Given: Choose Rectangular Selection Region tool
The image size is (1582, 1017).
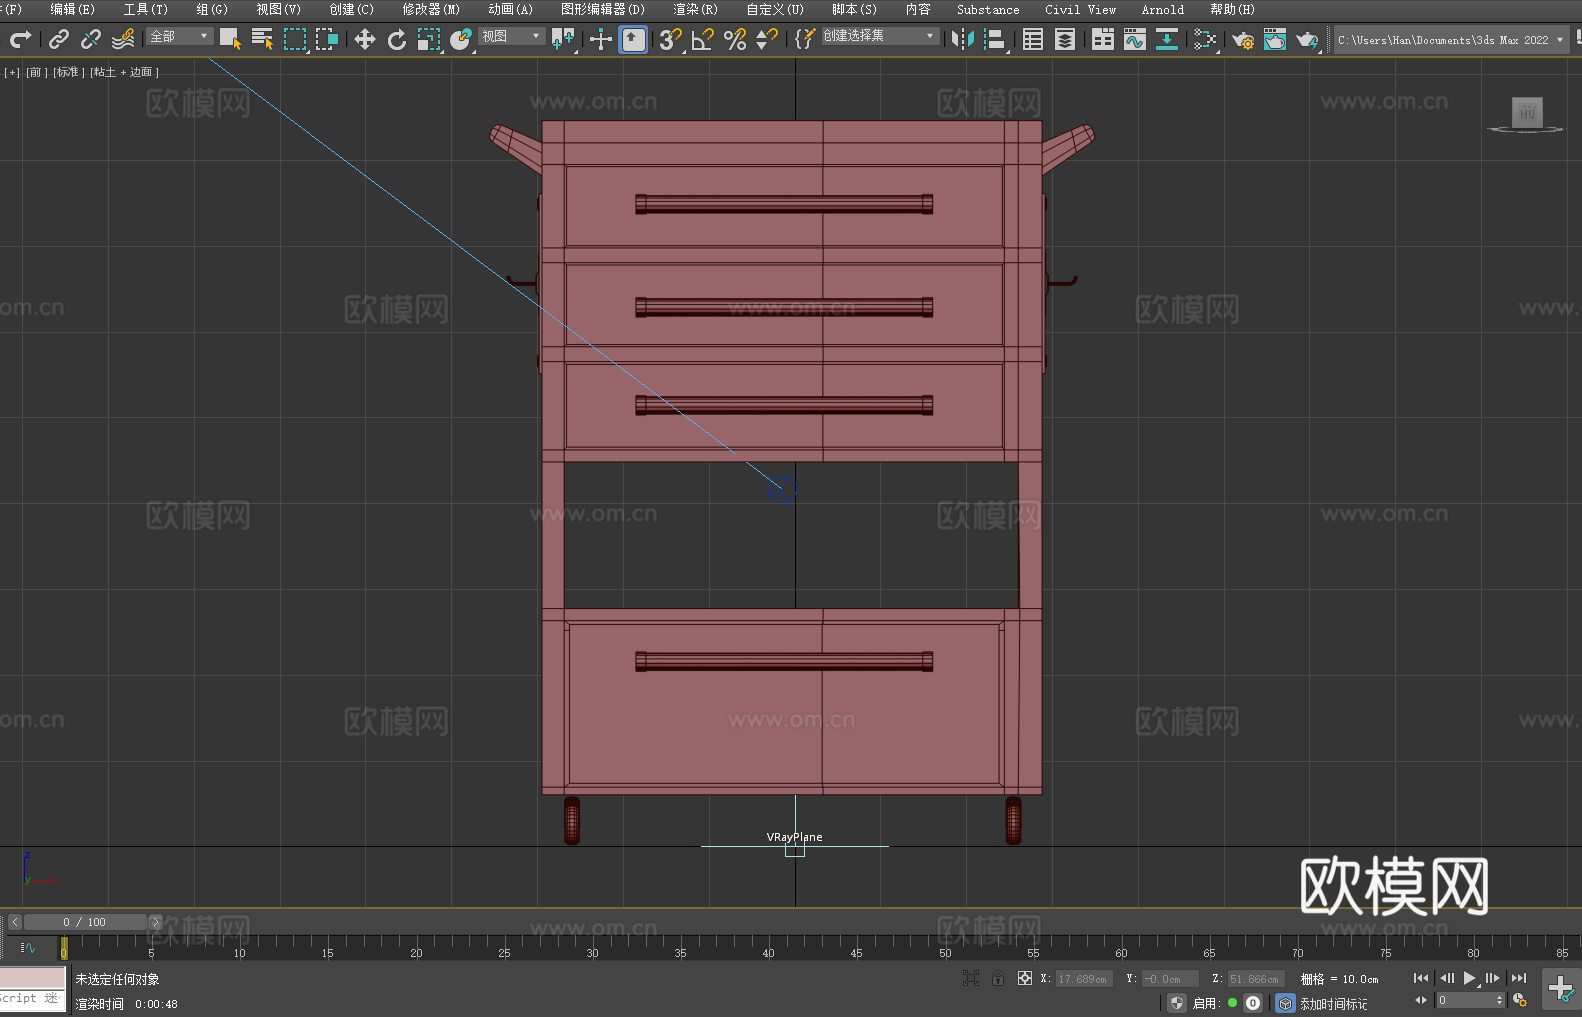Looking at the screenshot, I should coord(294,39).
